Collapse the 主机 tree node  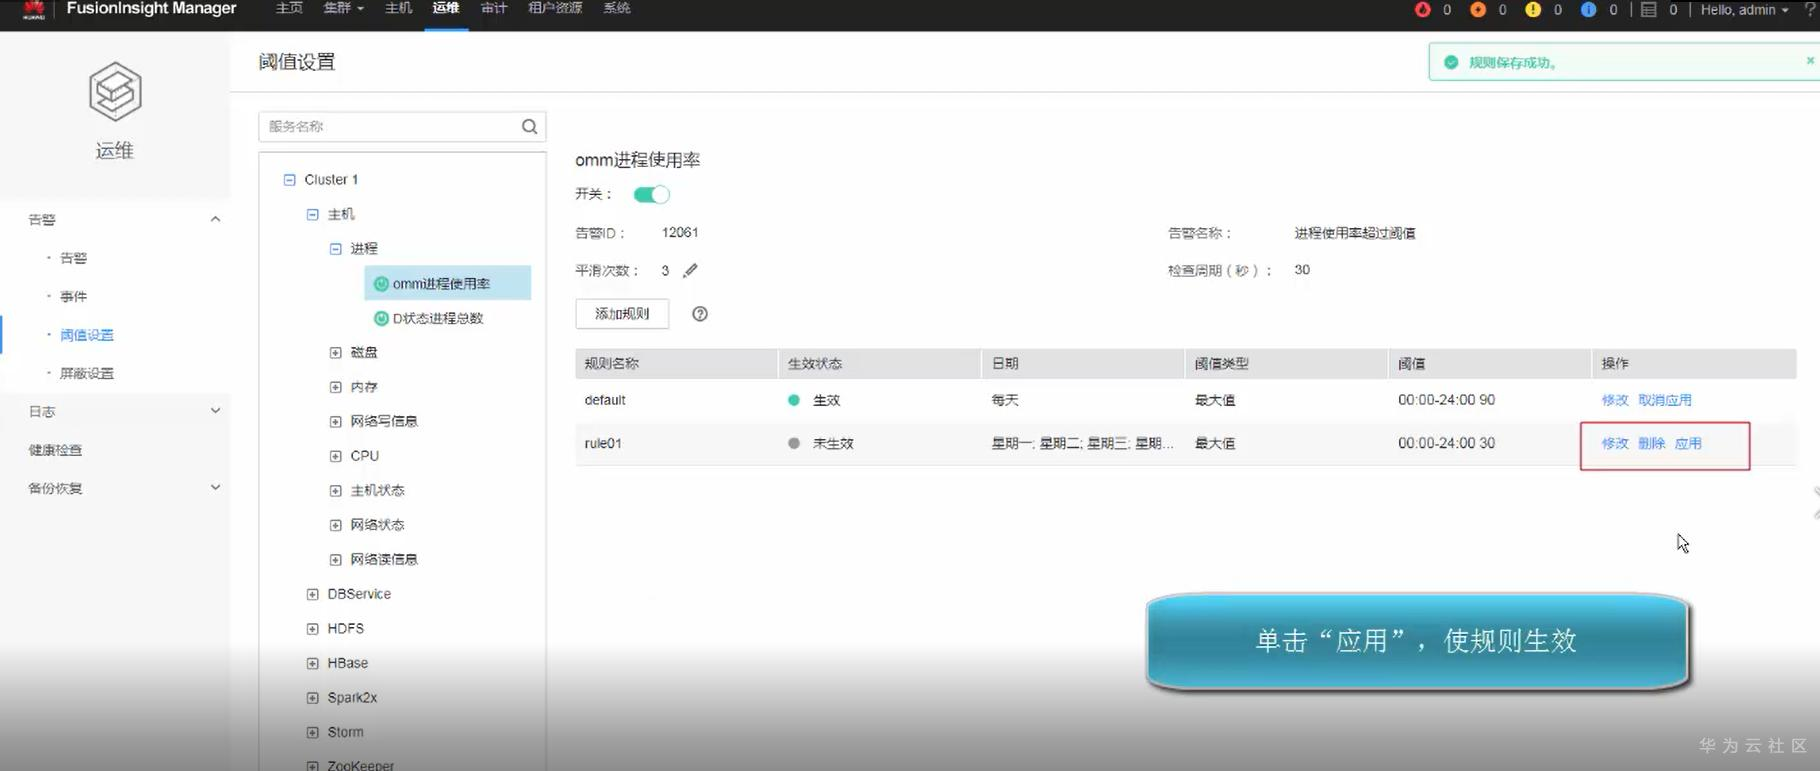point(313,214)
